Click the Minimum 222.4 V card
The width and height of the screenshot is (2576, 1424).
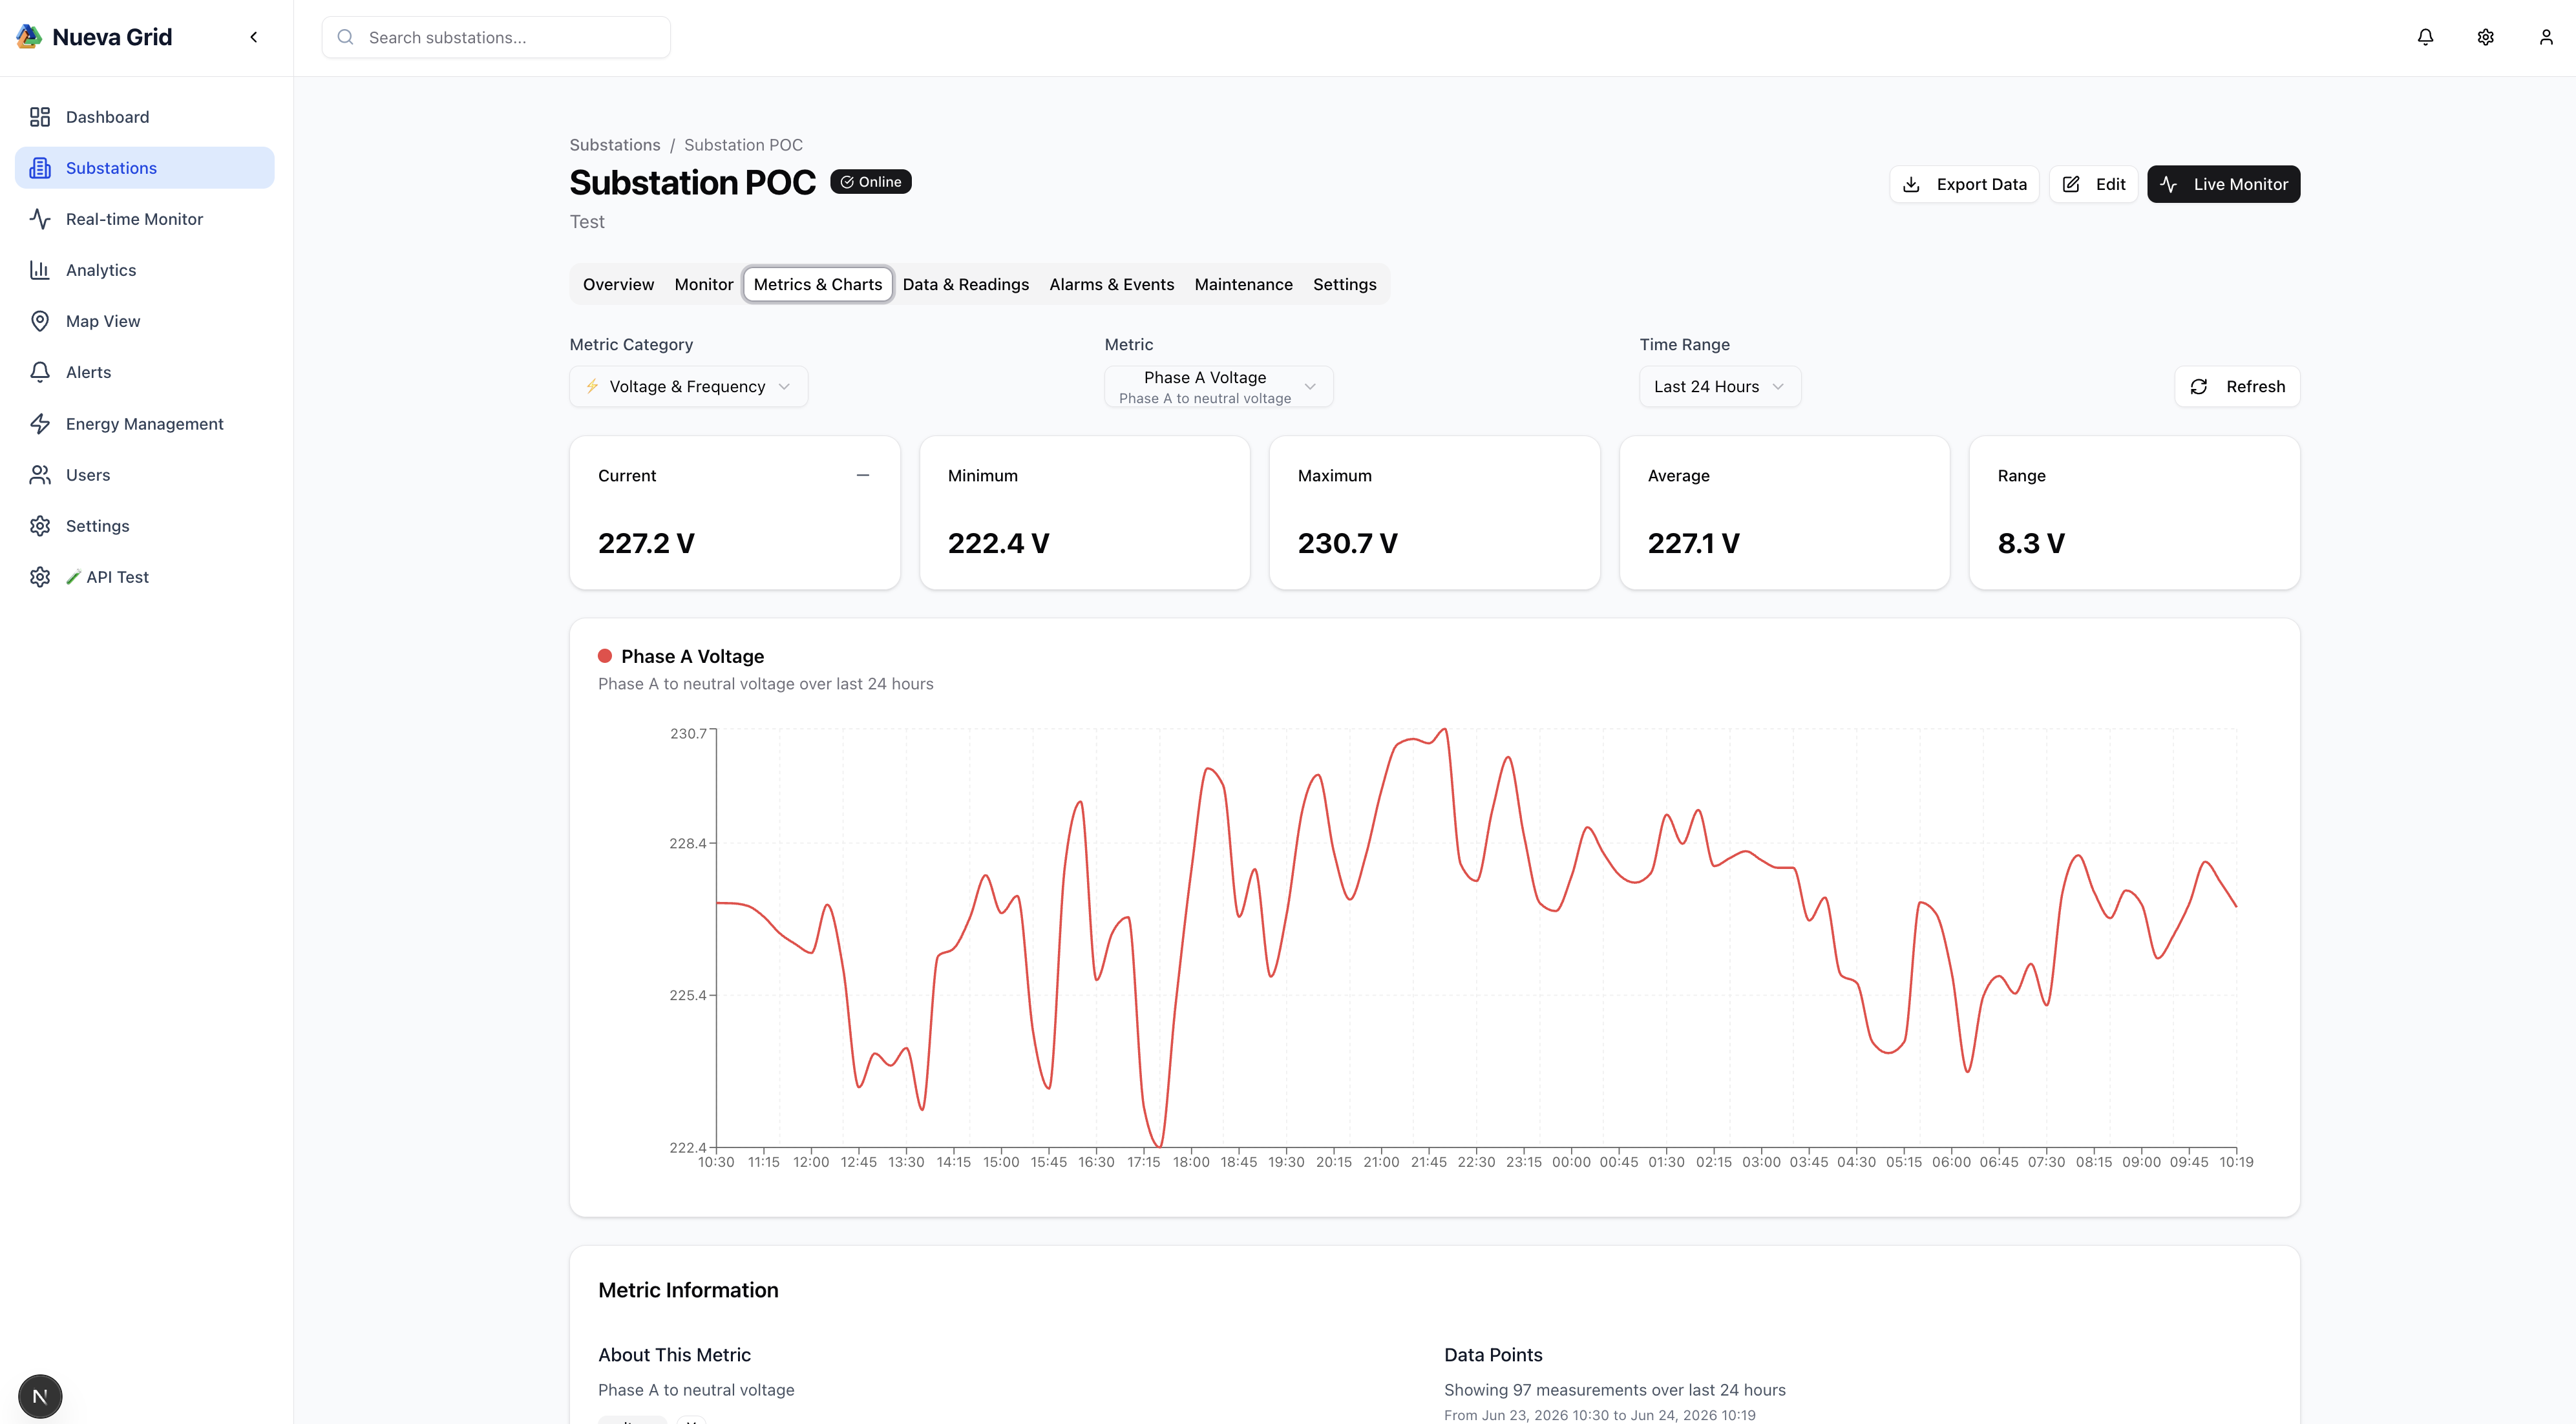pos(1085,513)
